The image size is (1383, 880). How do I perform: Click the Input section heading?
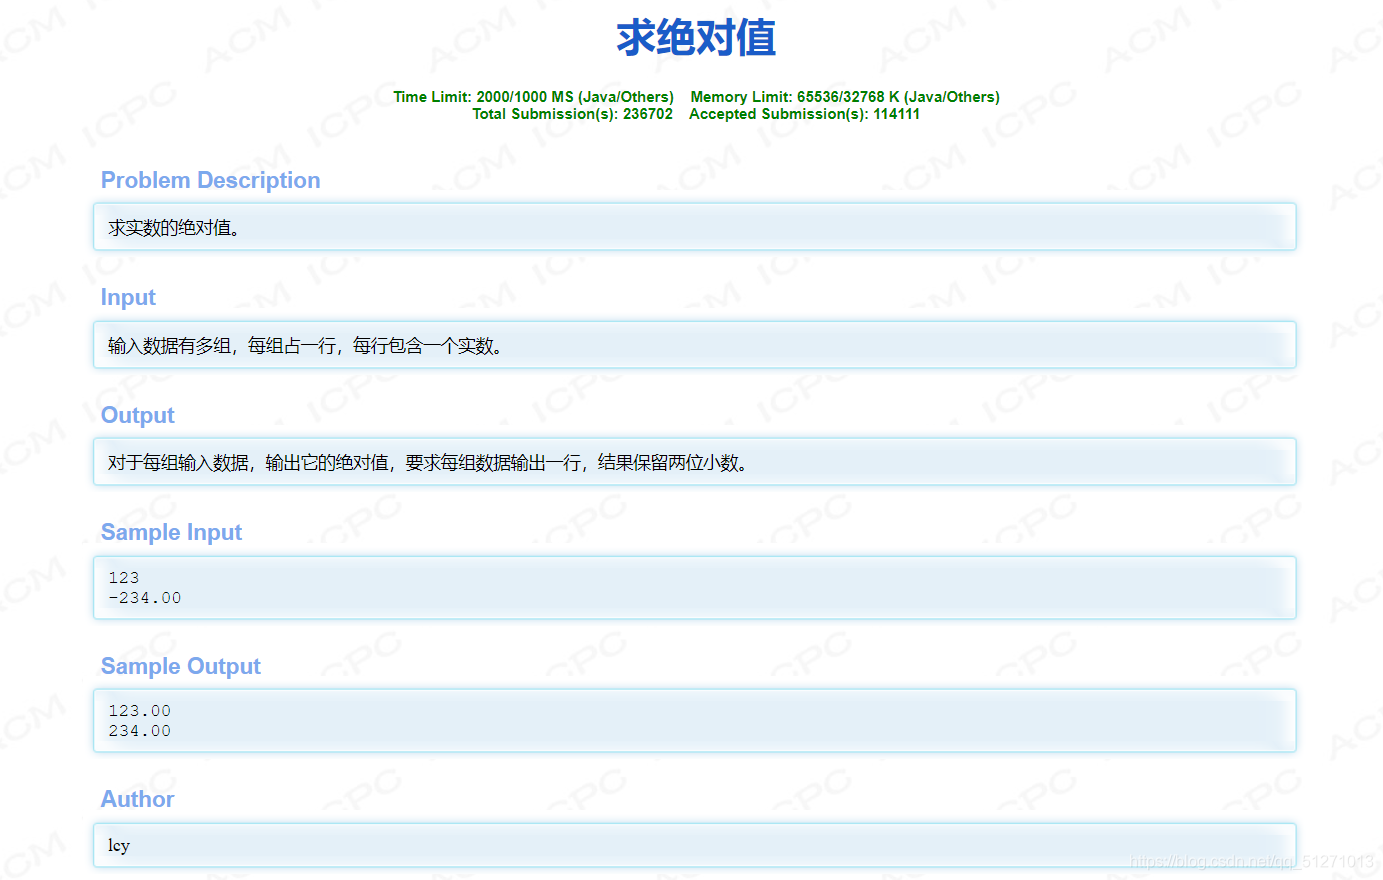pyautogui.click(x=128, y=297)
